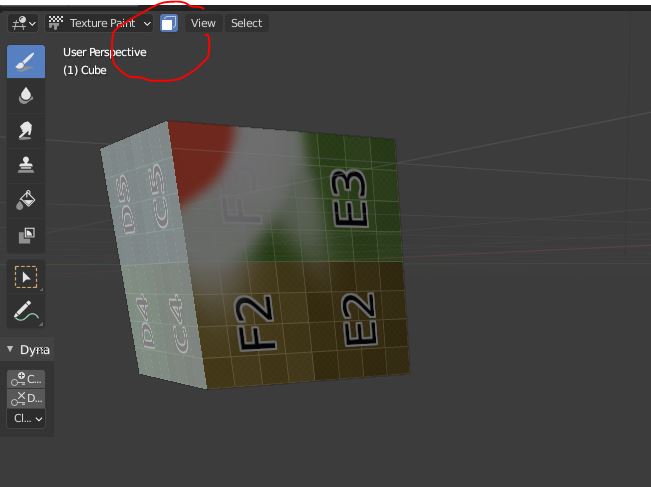Select the Fill bucket tool
This screenshot has height=487, width=651.
coord(26,201)
